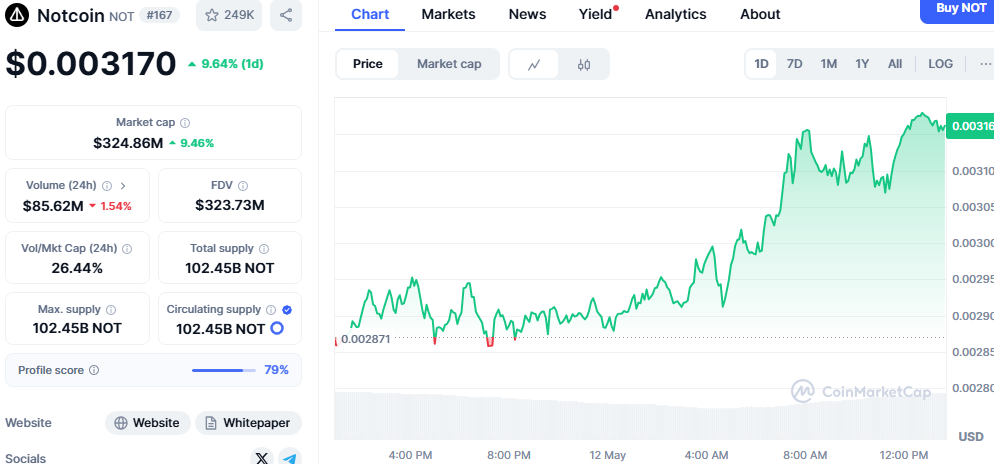Add Notcoin to watchlist with star button

pyautogui.click(x=229, y=15)
